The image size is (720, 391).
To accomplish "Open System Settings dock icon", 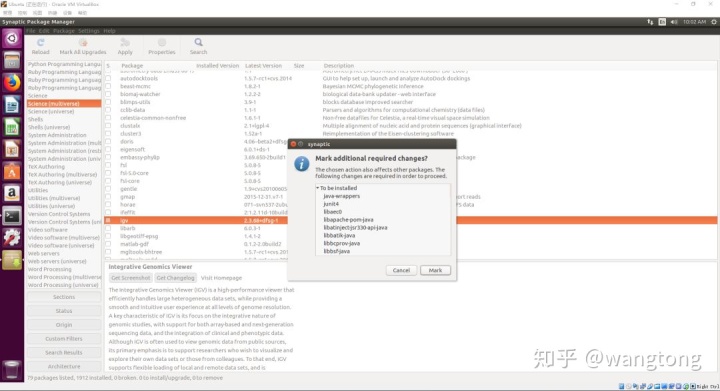I will (x=12, y=238).
